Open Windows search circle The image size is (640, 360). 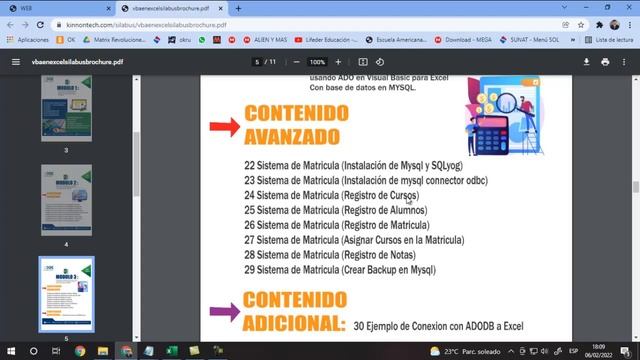[x=33, y=351]
